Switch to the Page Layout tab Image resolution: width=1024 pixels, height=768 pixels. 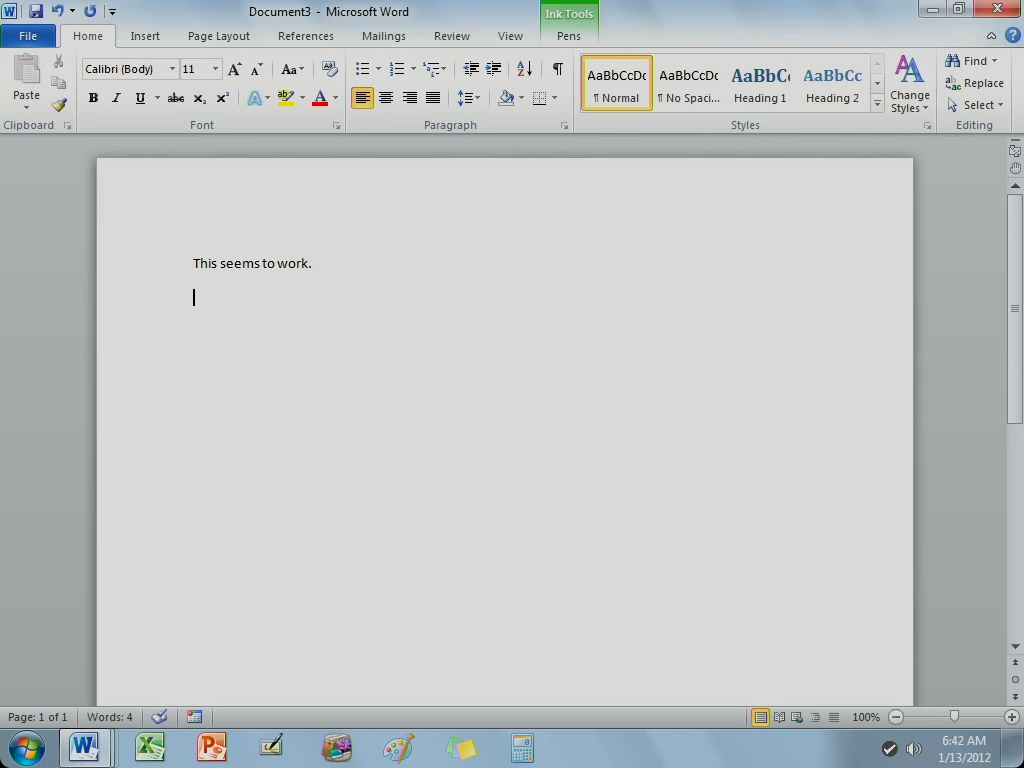(218, 36)
